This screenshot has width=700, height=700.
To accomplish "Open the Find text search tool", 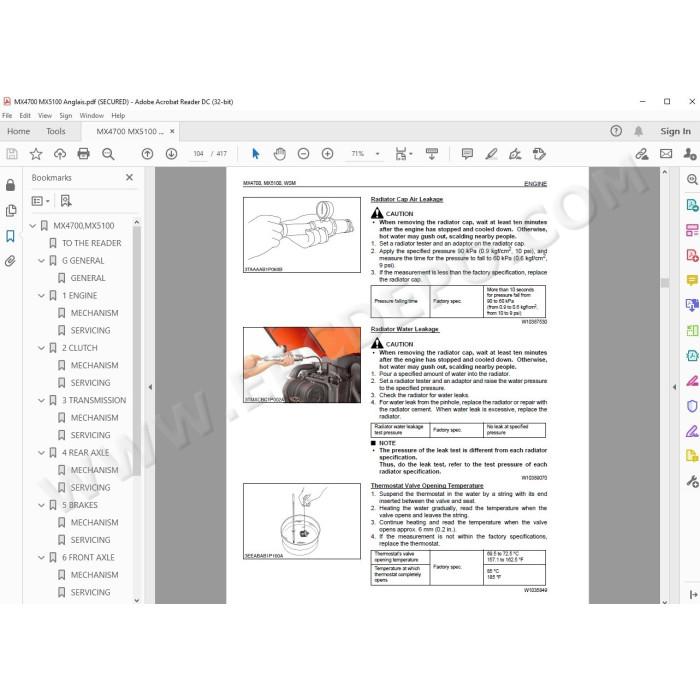I will [x=108, y=154].
